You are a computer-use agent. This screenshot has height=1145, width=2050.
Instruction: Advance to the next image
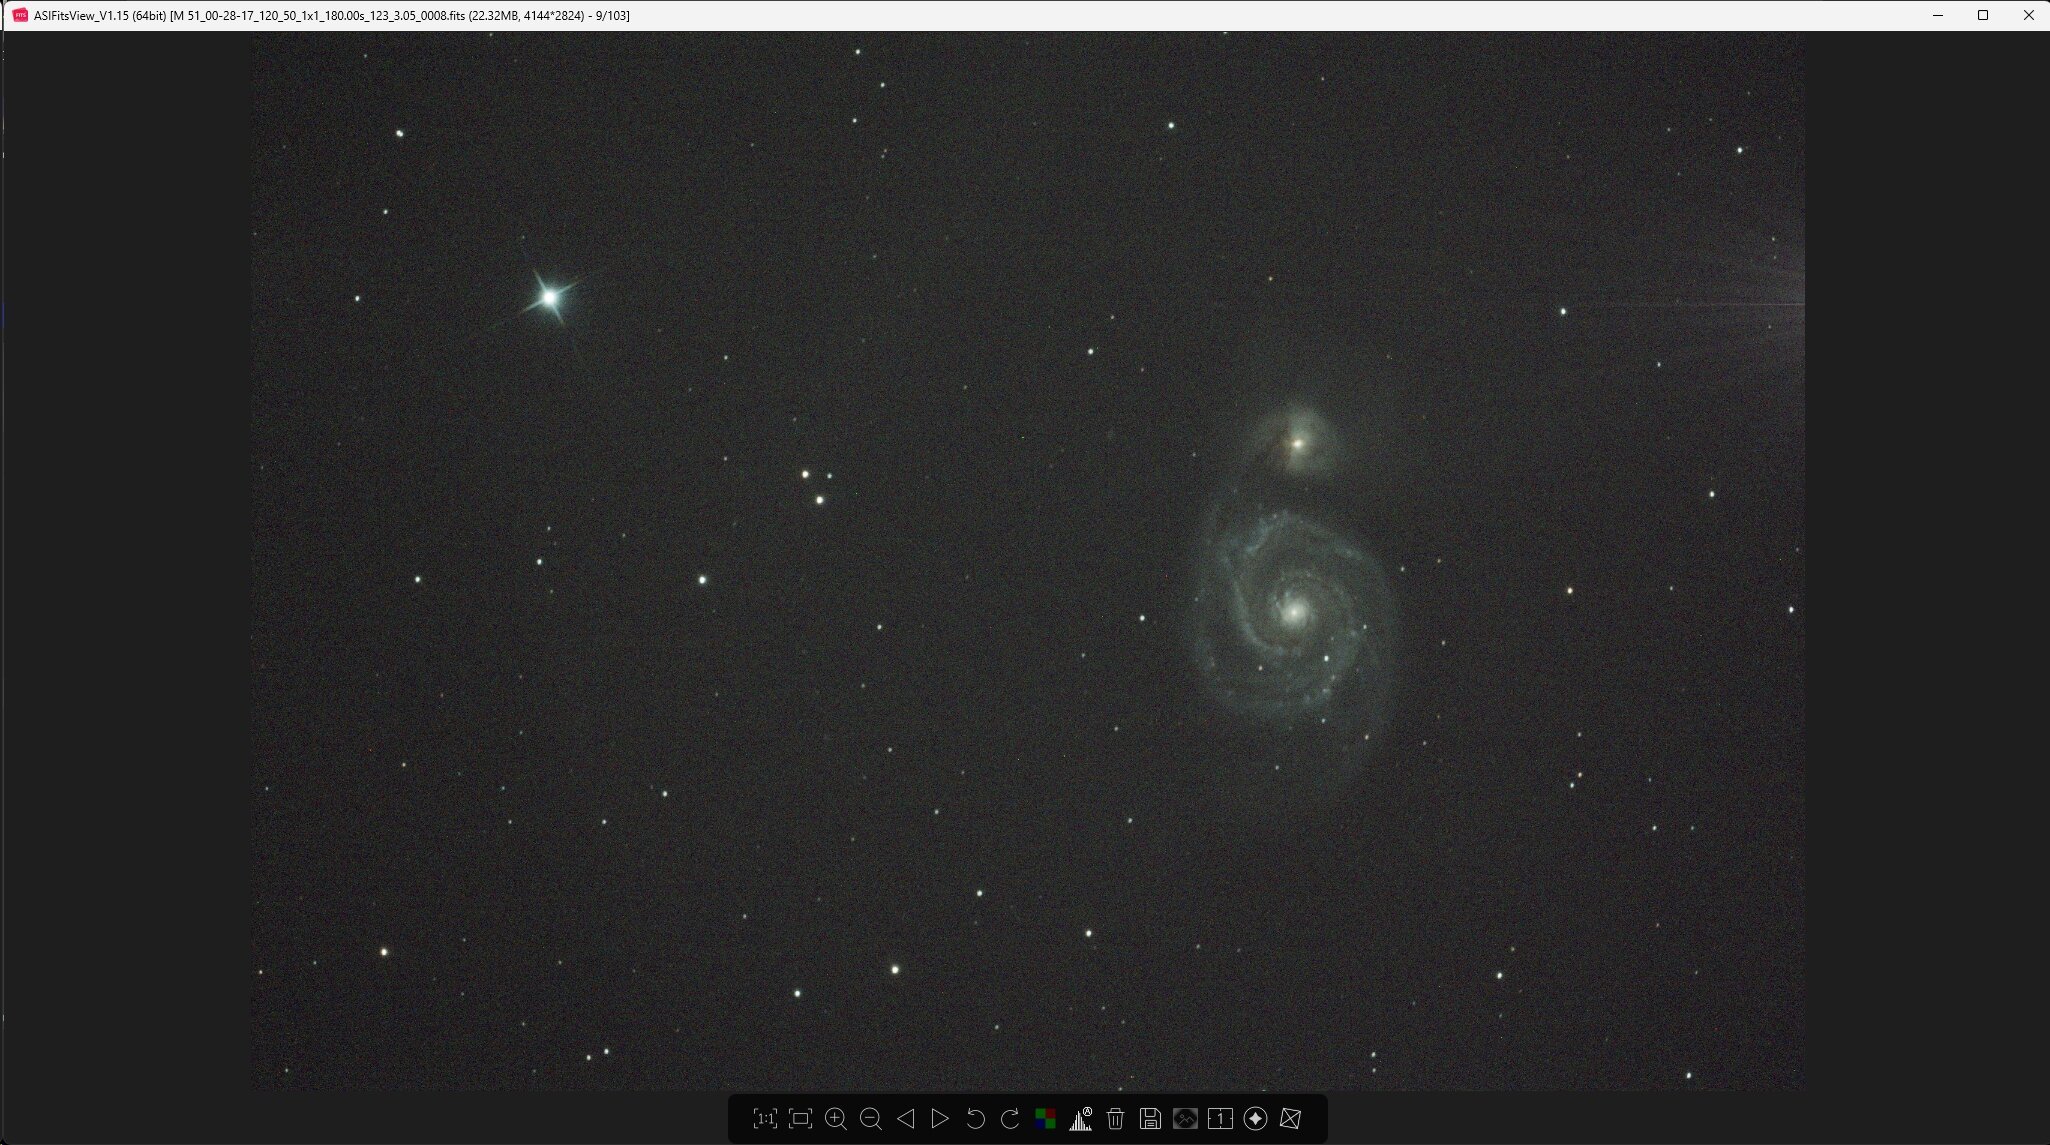[x=940, y=1119]
